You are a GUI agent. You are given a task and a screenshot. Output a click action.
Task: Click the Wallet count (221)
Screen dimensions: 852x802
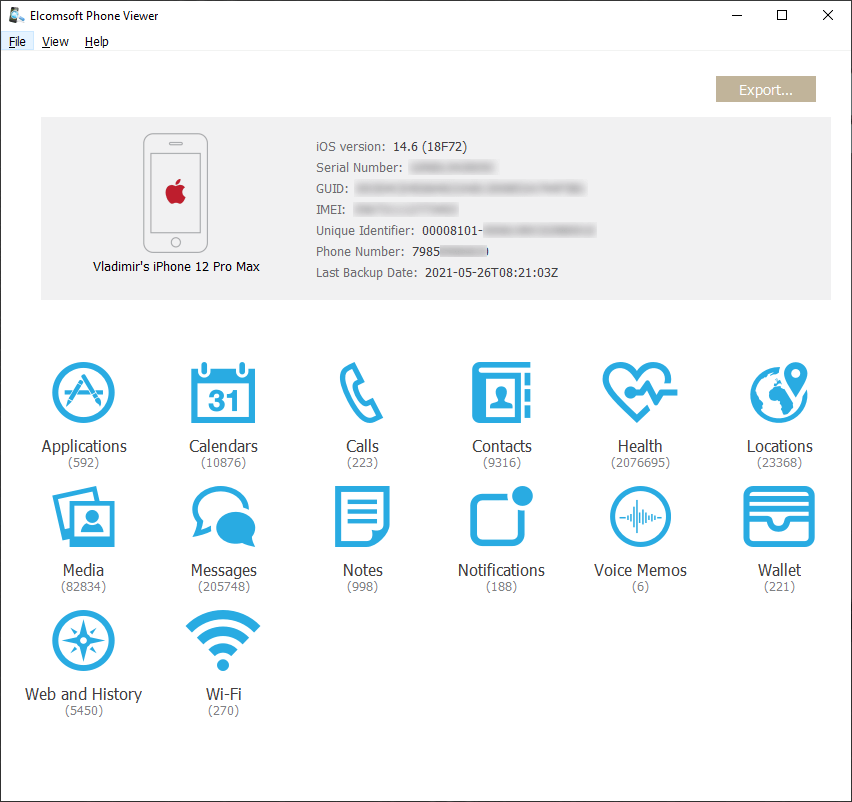point(779,586)
